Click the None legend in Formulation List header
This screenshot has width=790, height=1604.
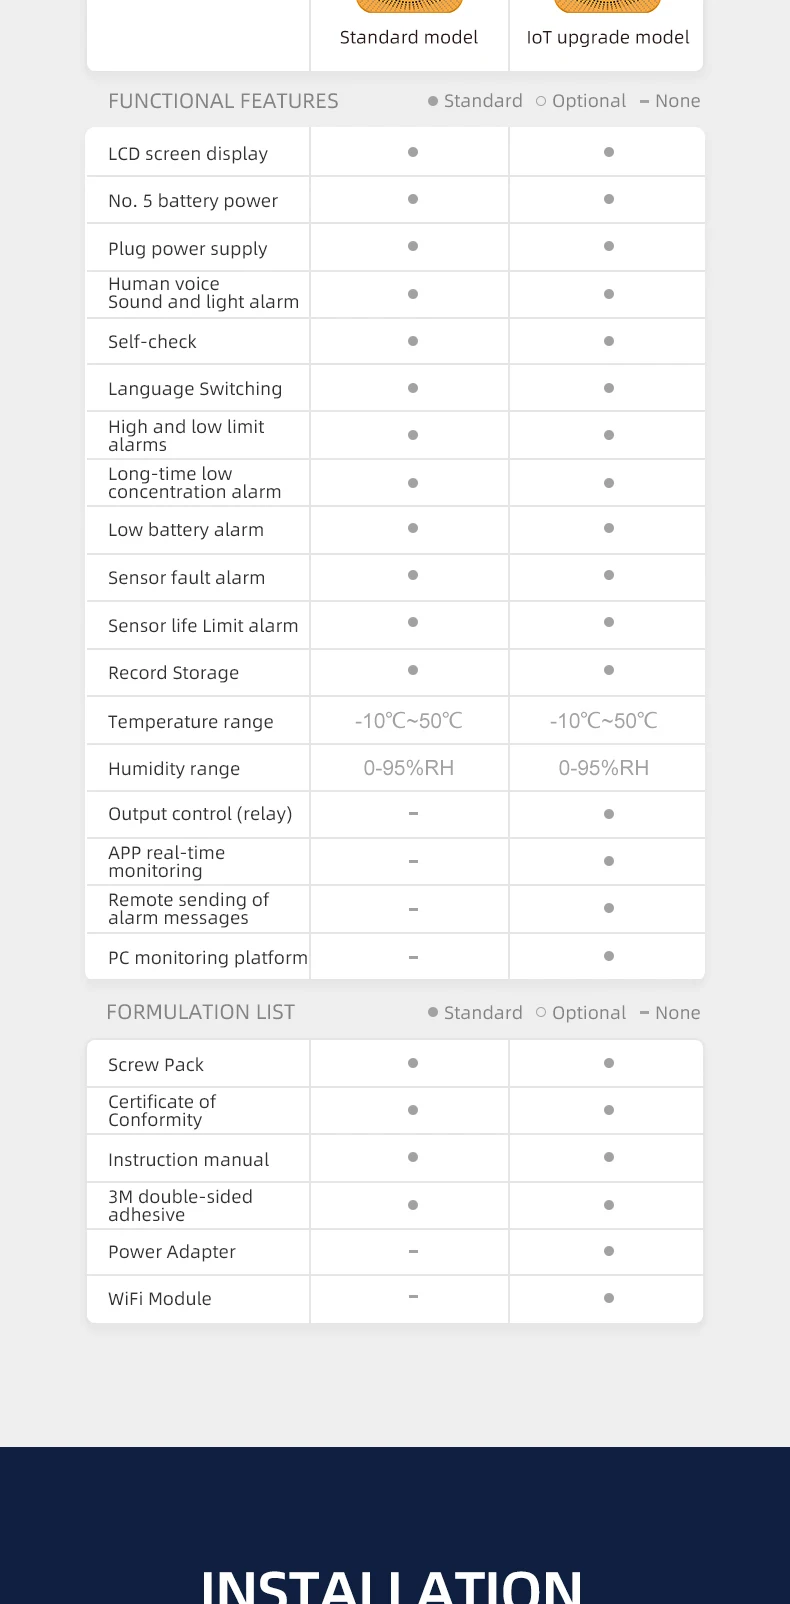click(670, 1013)
